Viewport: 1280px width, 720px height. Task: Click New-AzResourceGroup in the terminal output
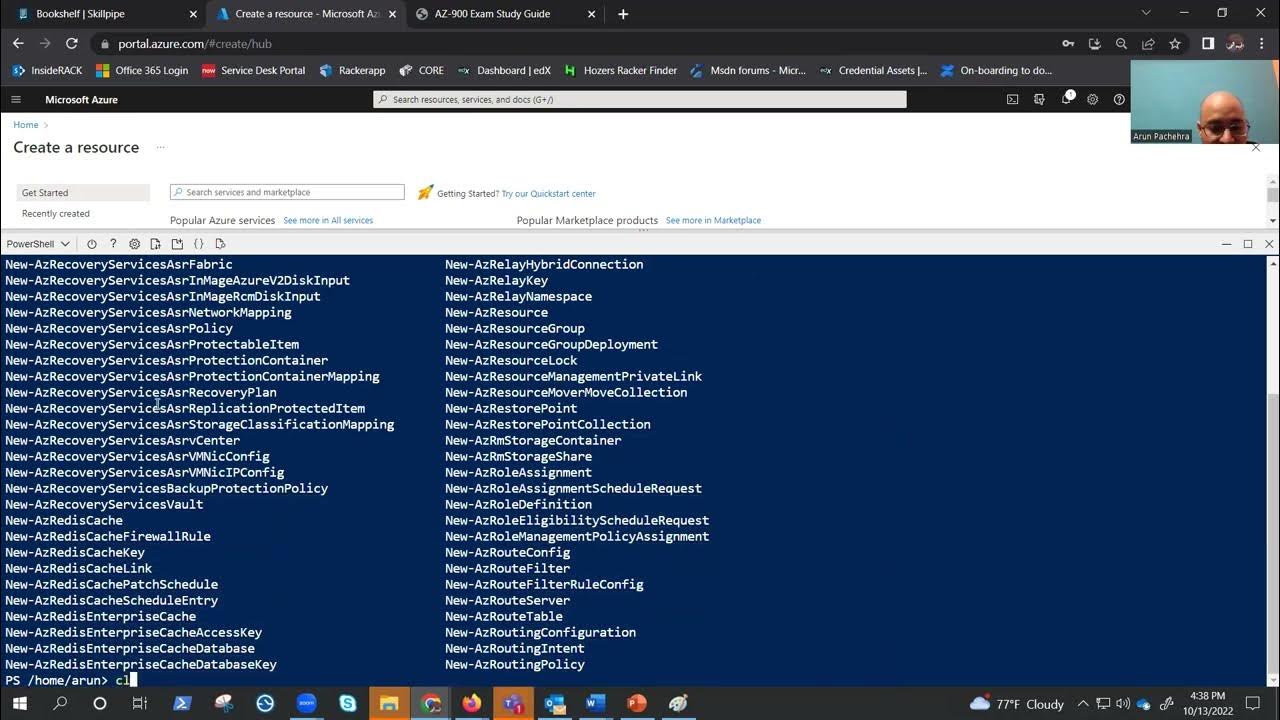[x=515, y=329]
